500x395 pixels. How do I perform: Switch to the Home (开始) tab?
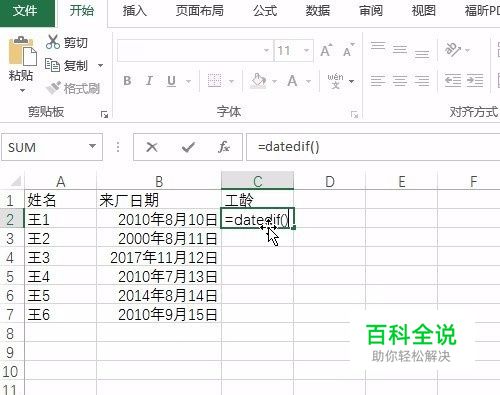coord(82,11)
